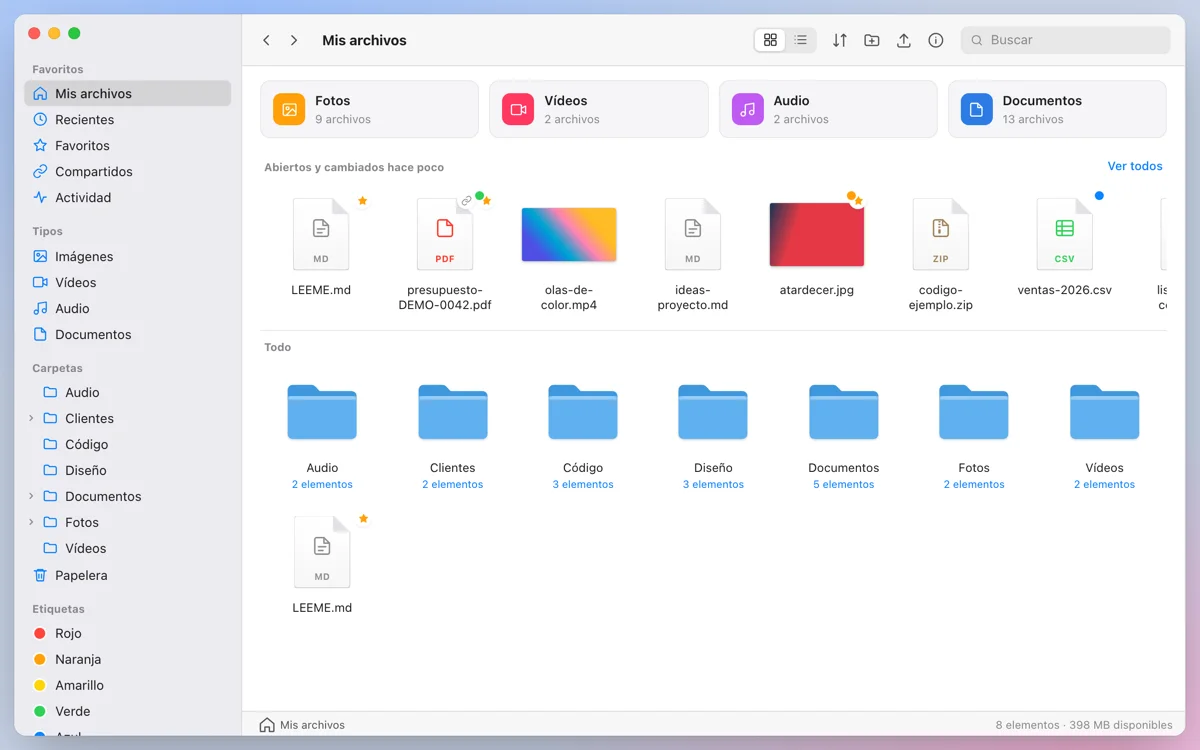Open the Fotos category card

click(369, 109)
